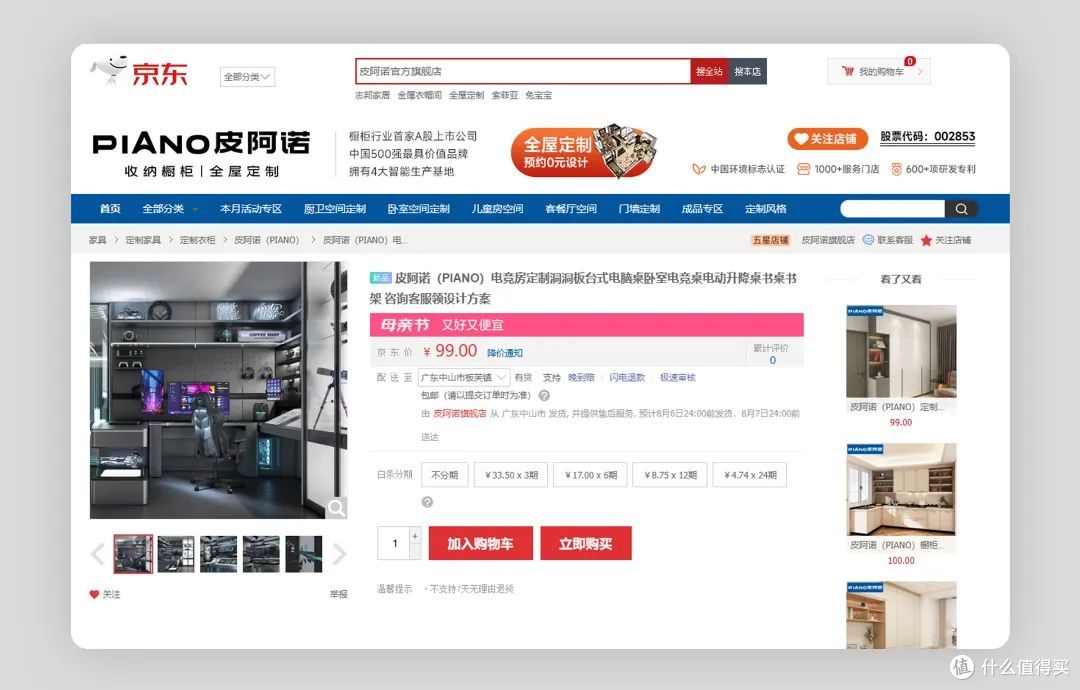Click the 中国环境标志认证 leaf icon
This screenshot has width=1080, height=690.
698,169
